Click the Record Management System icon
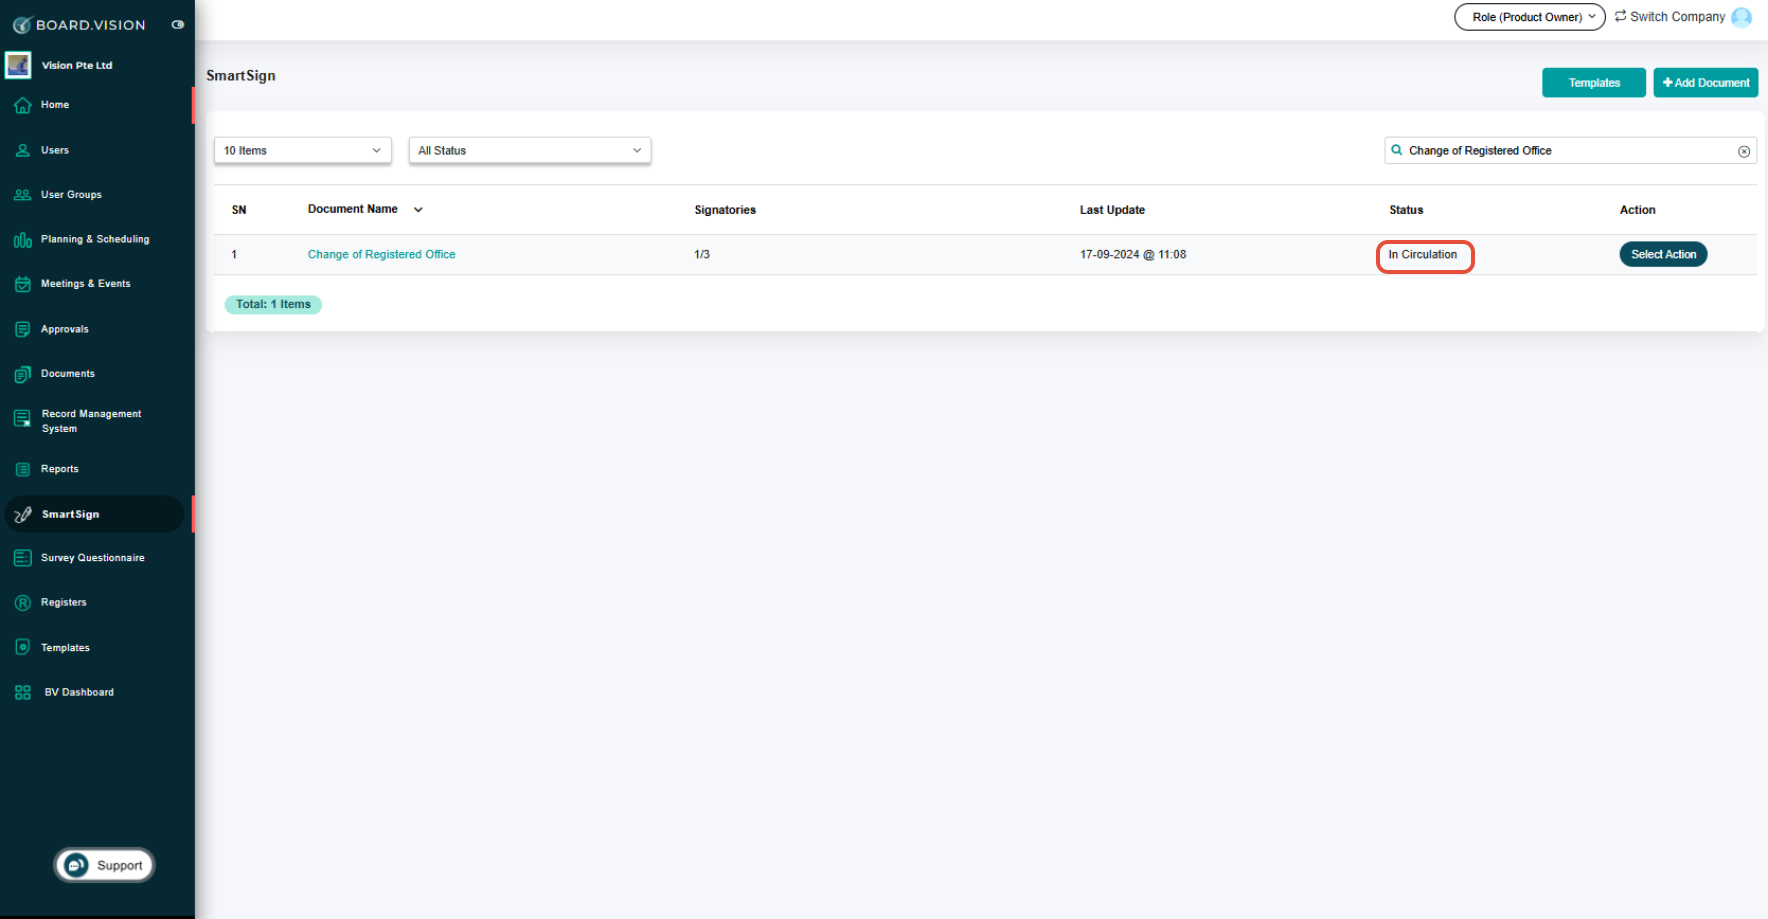 22,419
